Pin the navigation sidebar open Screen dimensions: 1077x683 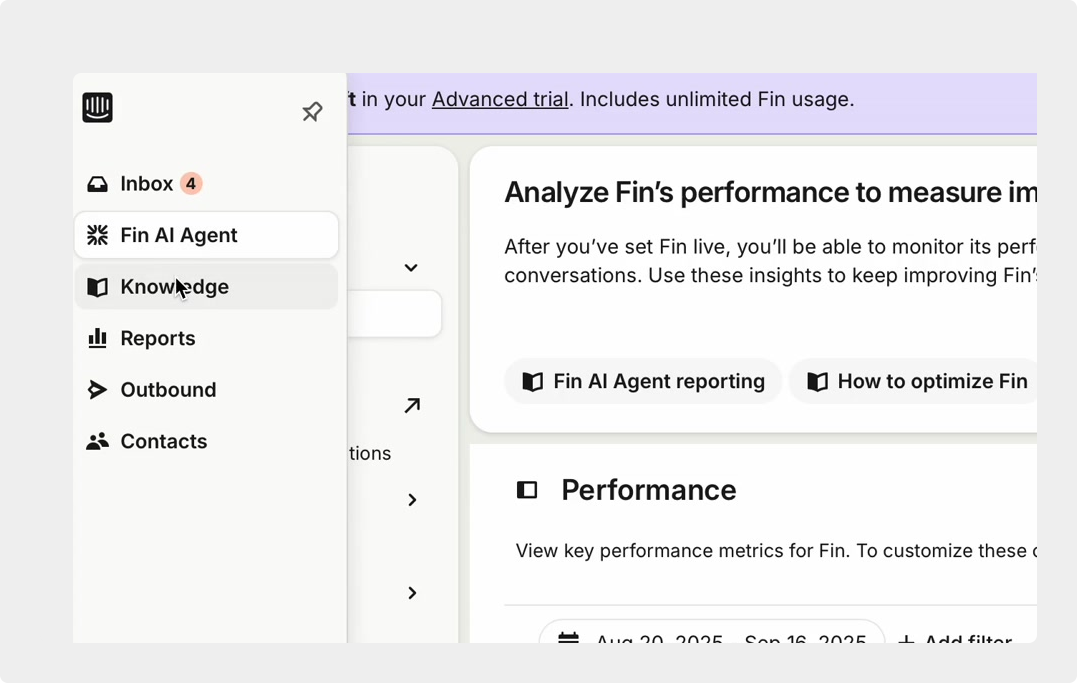(312, 112)
